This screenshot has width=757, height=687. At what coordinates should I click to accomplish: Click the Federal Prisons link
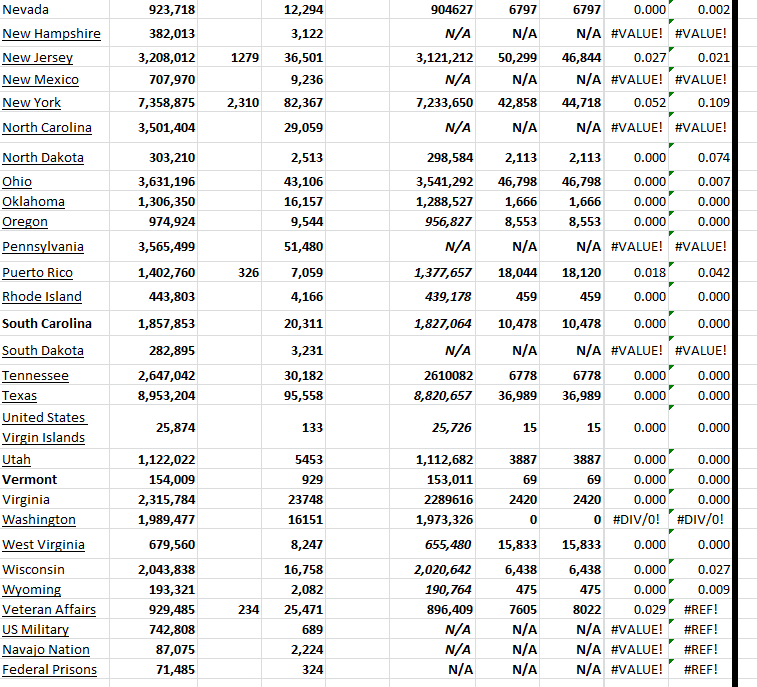tap(49, 670)
